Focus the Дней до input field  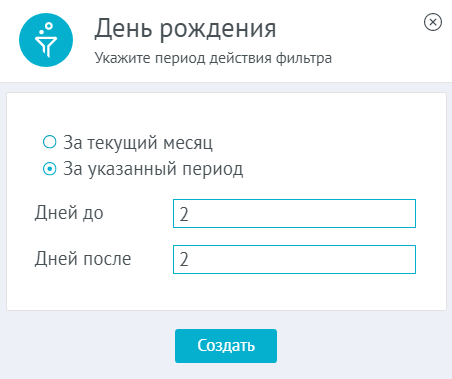294,214
